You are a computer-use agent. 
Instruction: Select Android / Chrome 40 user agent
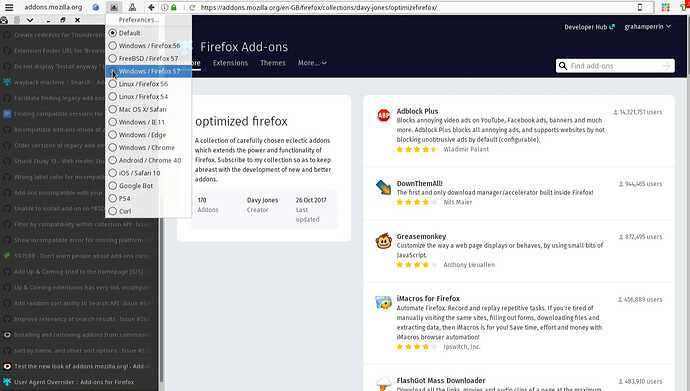148,161
